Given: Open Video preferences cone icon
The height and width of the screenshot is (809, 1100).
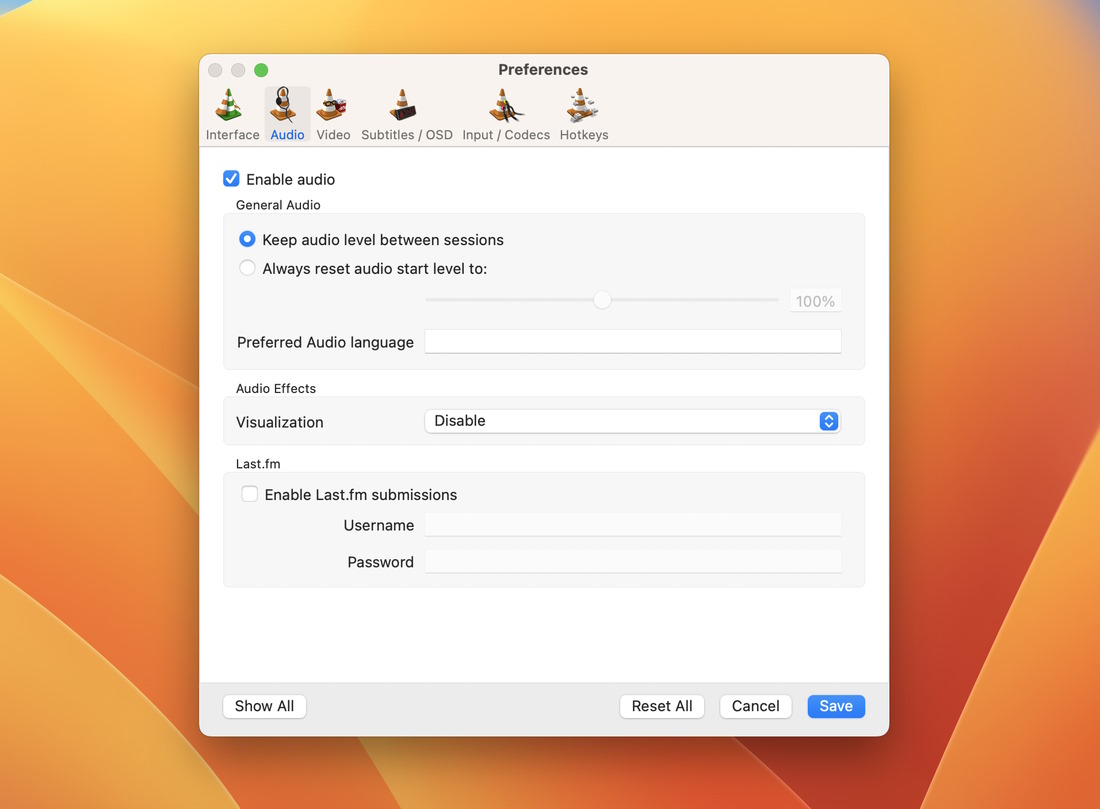Looking at the screenshot, I should coord(332,106).
